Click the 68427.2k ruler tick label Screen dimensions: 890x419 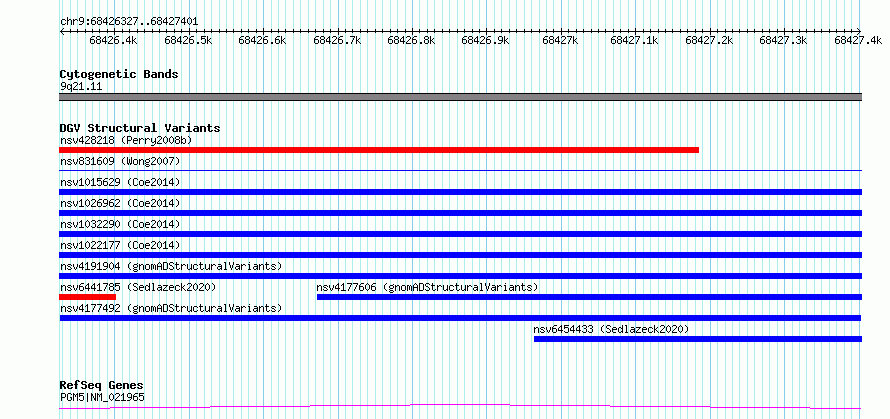pos(710,40)
